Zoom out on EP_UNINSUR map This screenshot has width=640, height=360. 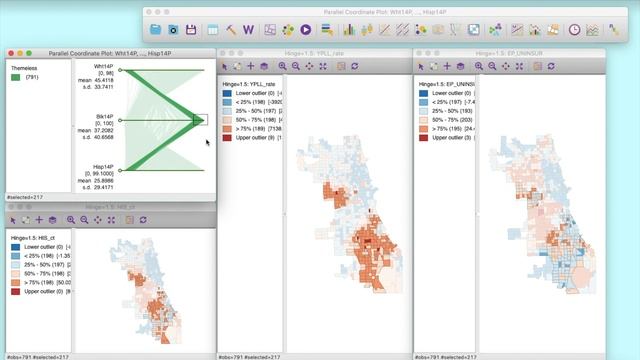492,66
